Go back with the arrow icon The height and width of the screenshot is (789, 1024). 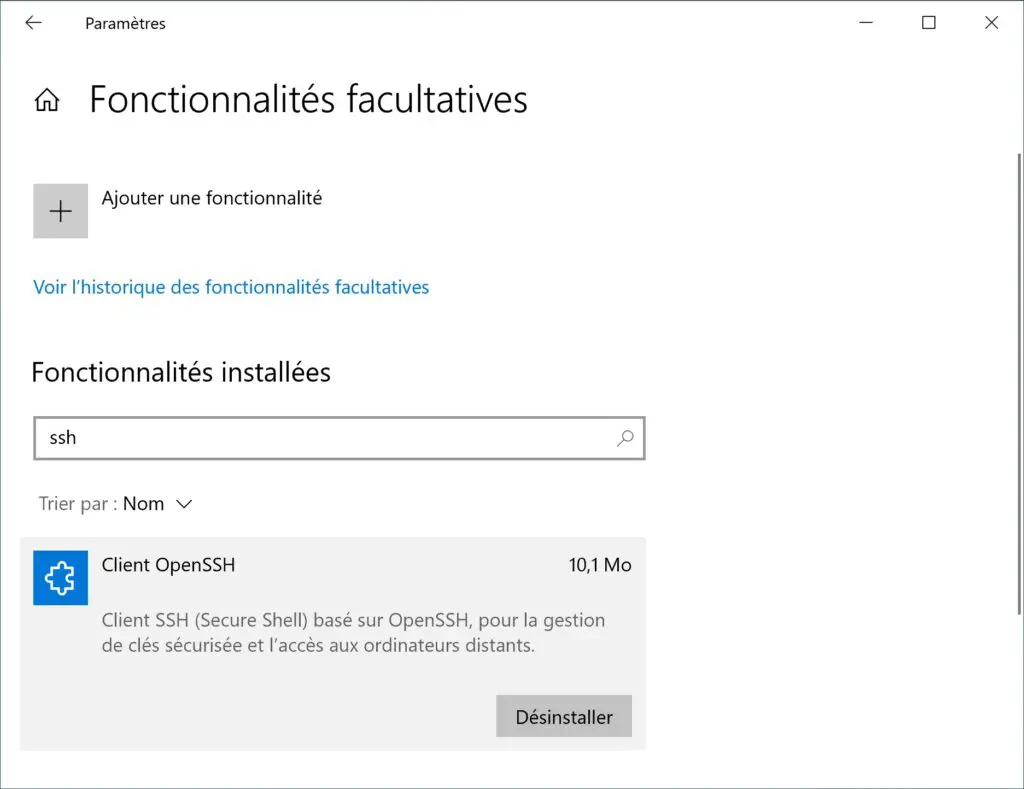pyautogui.click(x=33, y=23)
